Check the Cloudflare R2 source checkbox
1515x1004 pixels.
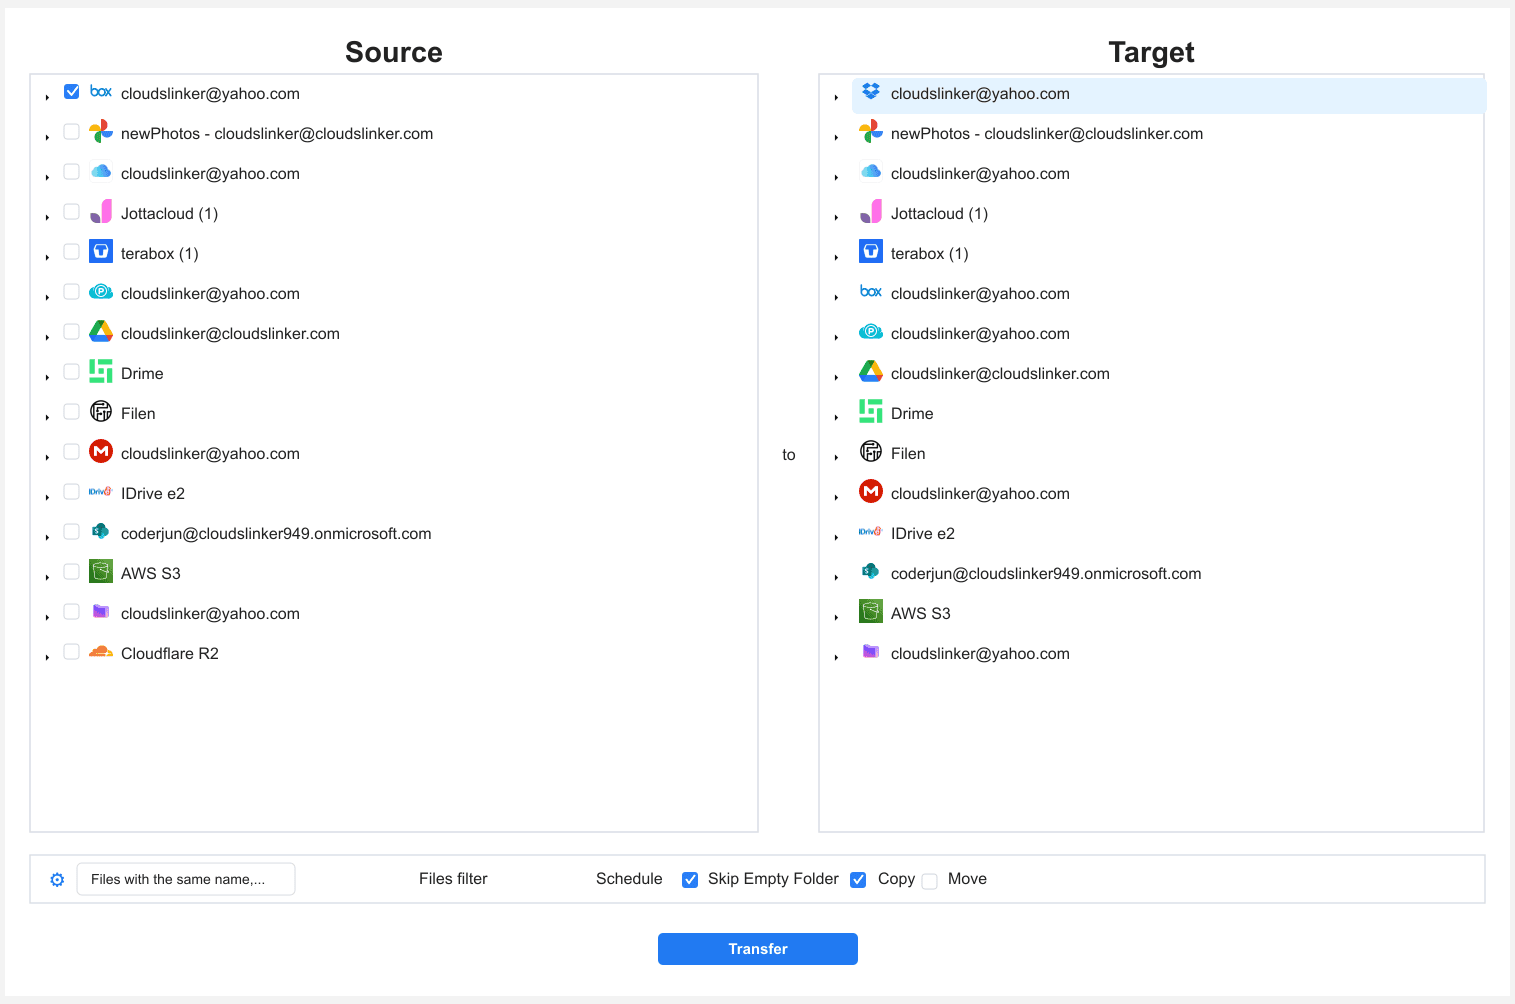[72, 651]
